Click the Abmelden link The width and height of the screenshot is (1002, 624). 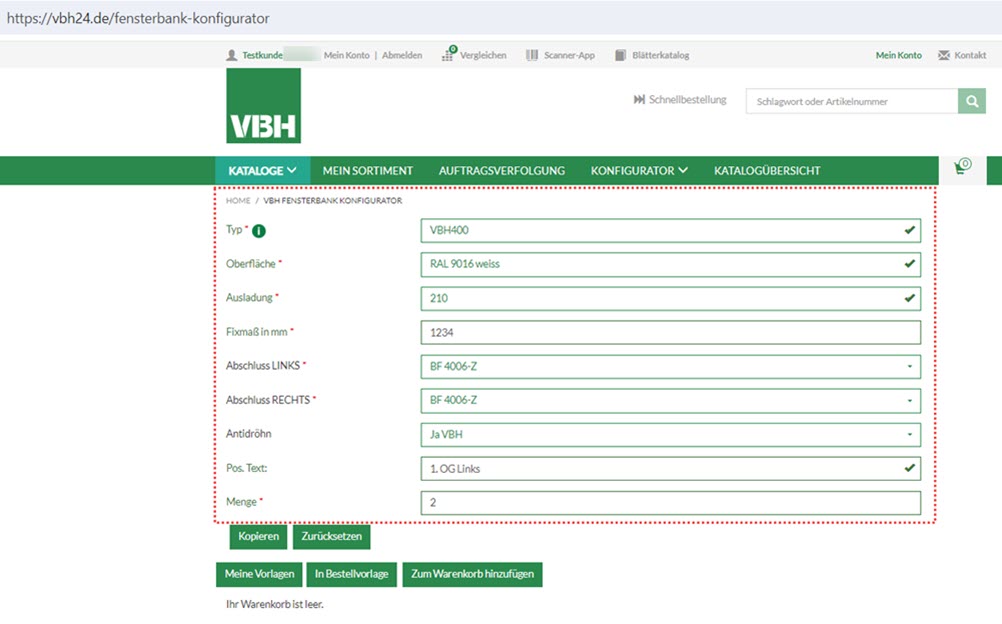402,56
